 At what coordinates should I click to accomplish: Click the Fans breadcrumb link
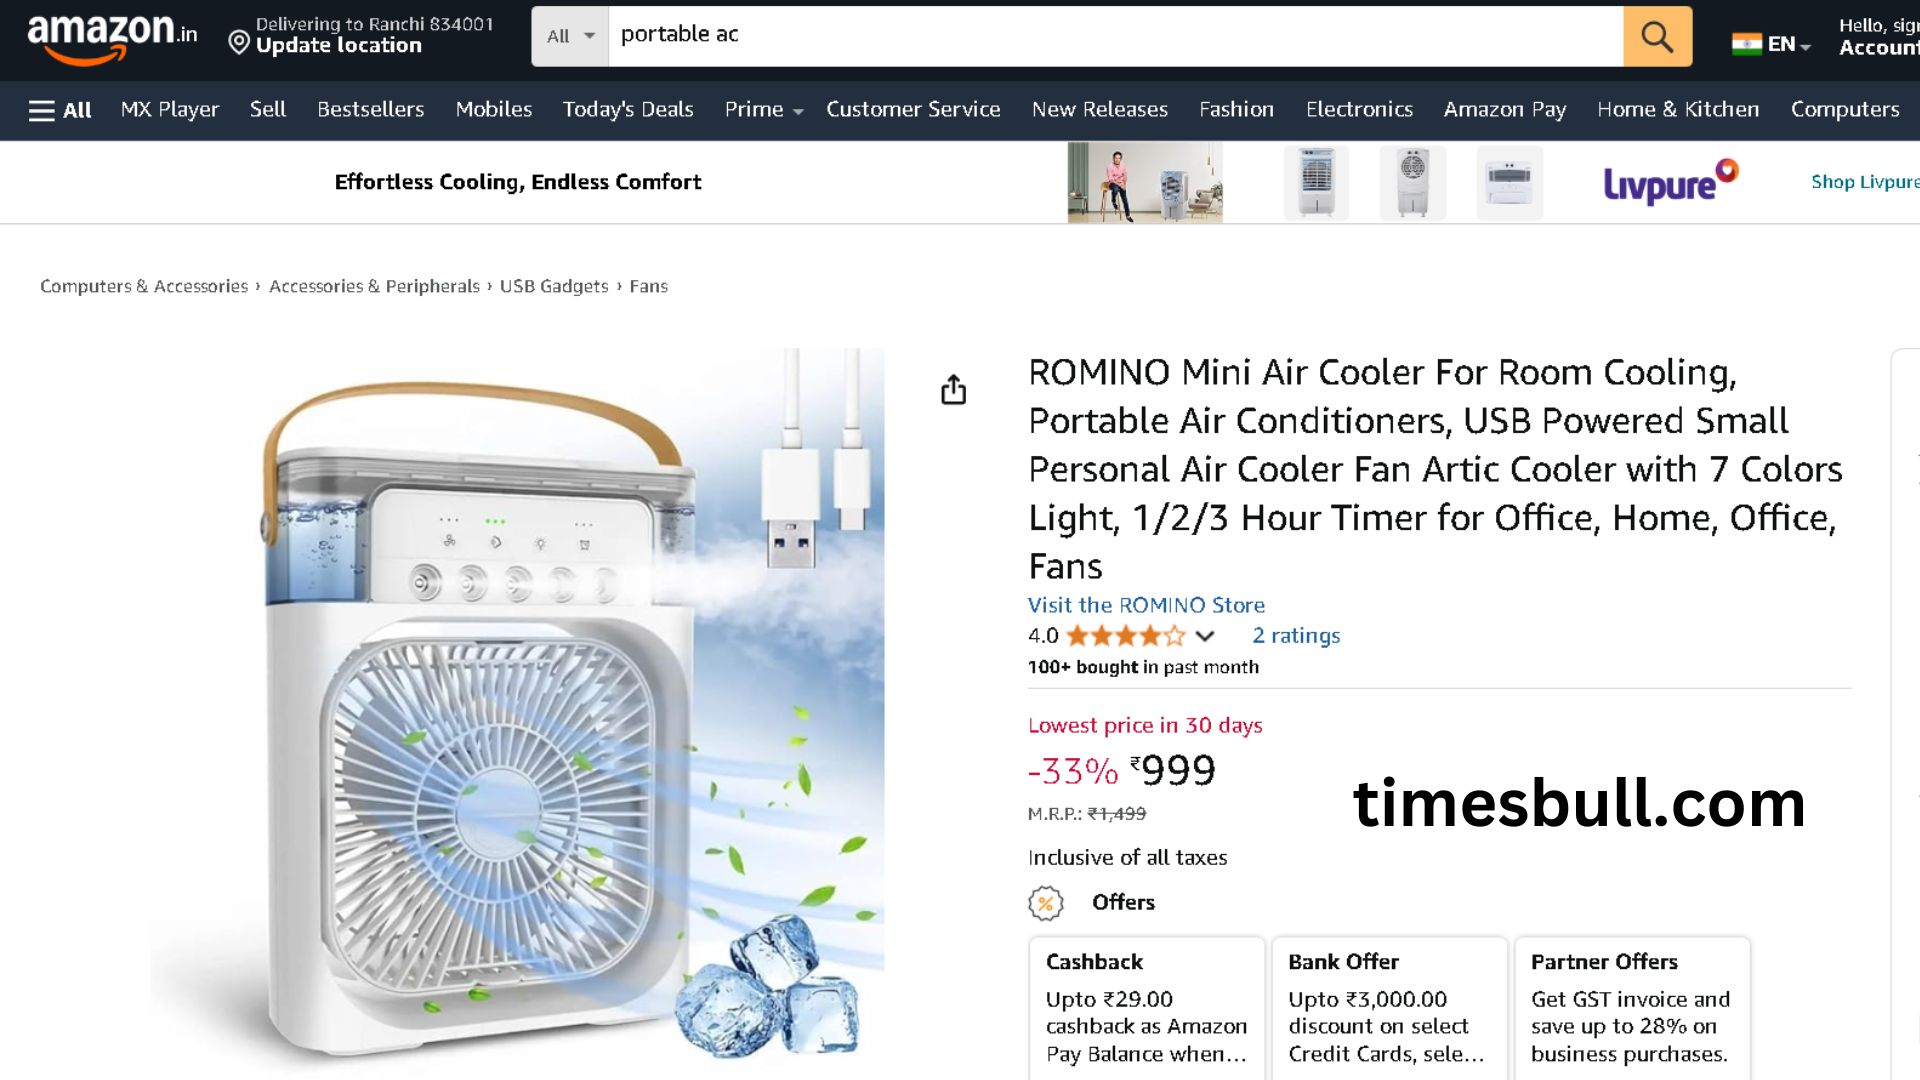648,286
